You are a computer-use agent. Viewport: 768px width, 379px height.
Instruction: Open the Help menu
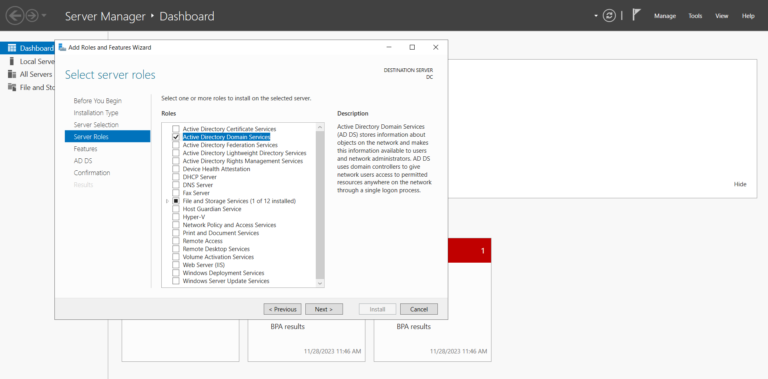[x=748, y=16]
